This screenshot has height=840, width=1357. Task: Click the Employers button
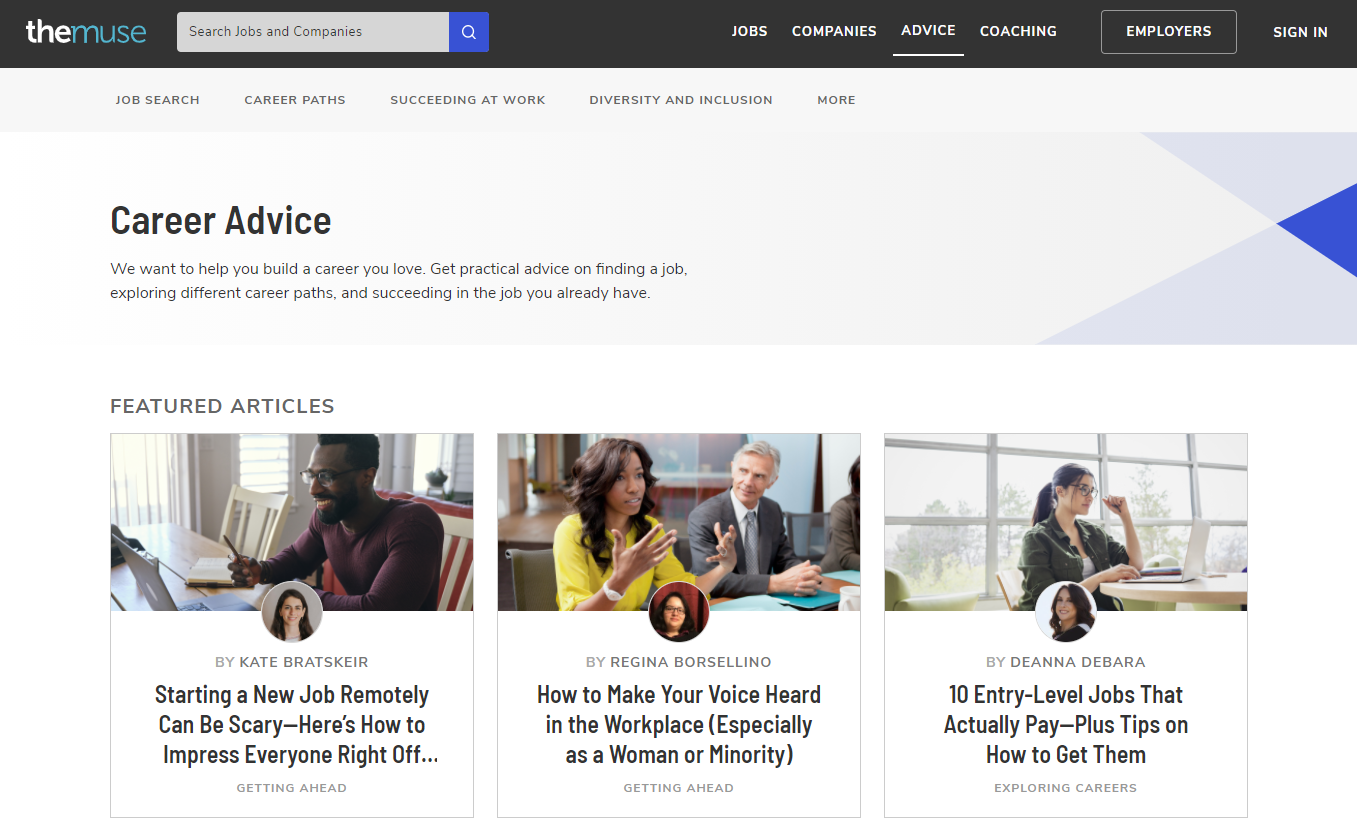click(1168, 32)
